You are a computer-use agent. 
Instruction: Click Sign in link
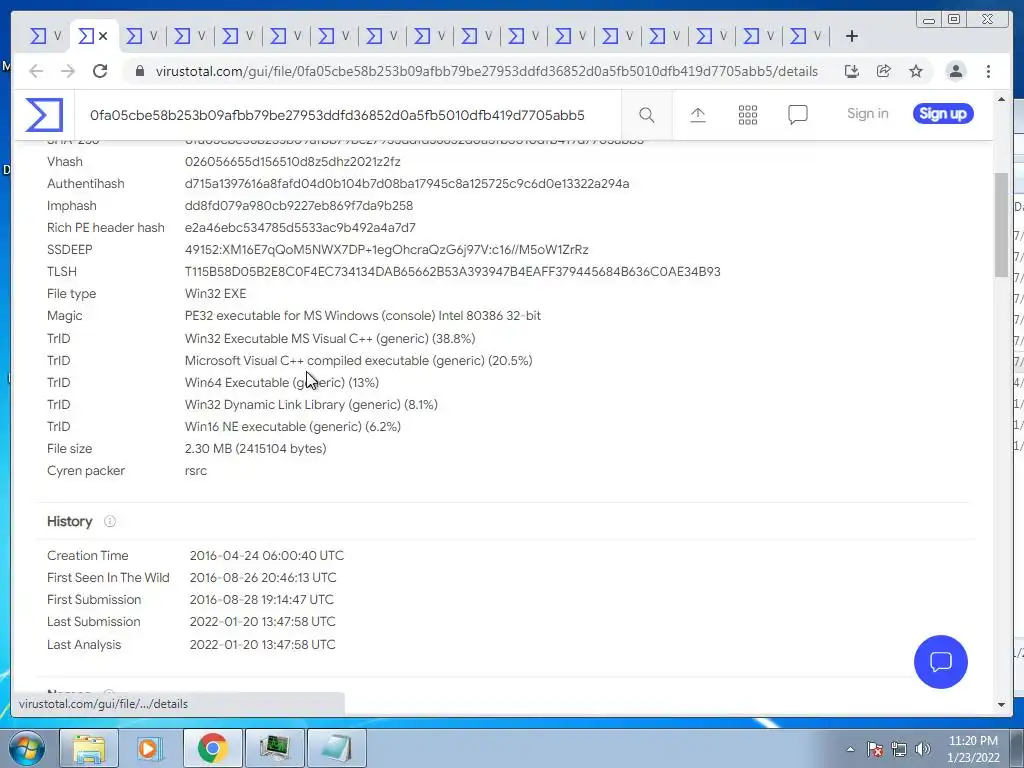click(867, 114)
